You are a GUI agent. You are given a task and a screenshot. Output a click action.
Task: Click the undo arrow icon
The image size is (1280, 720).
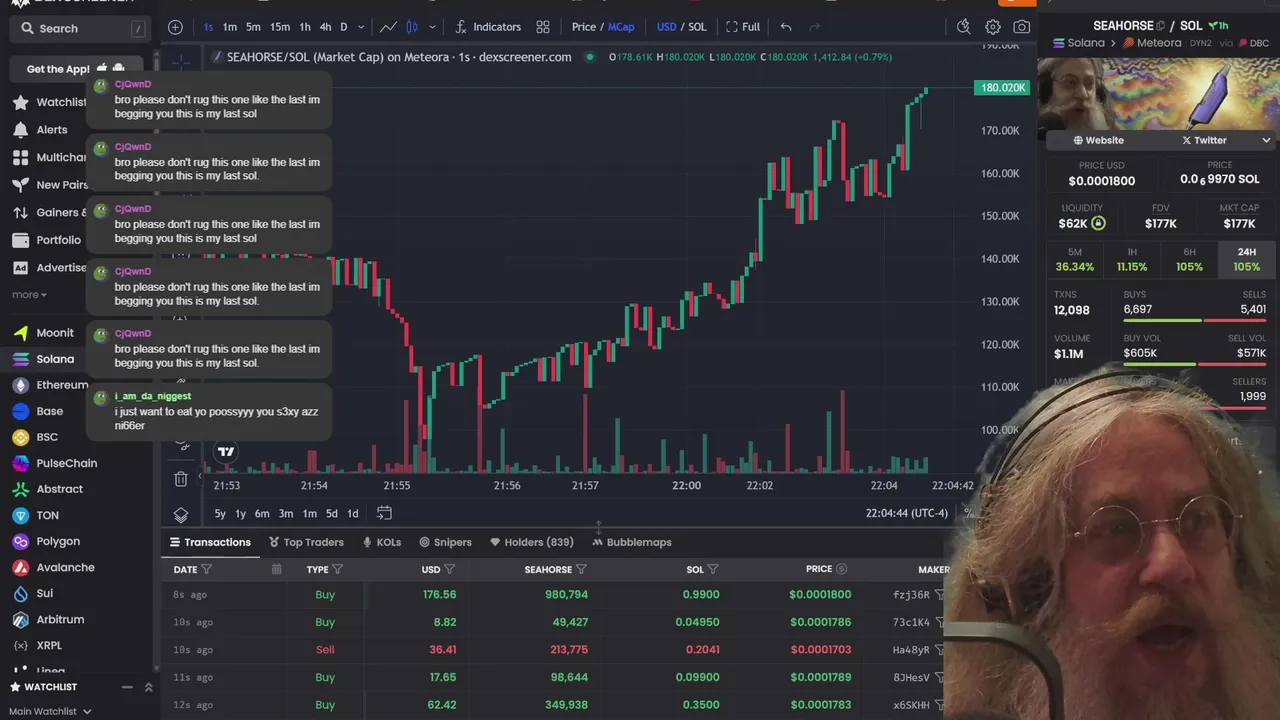pos(786,27)
